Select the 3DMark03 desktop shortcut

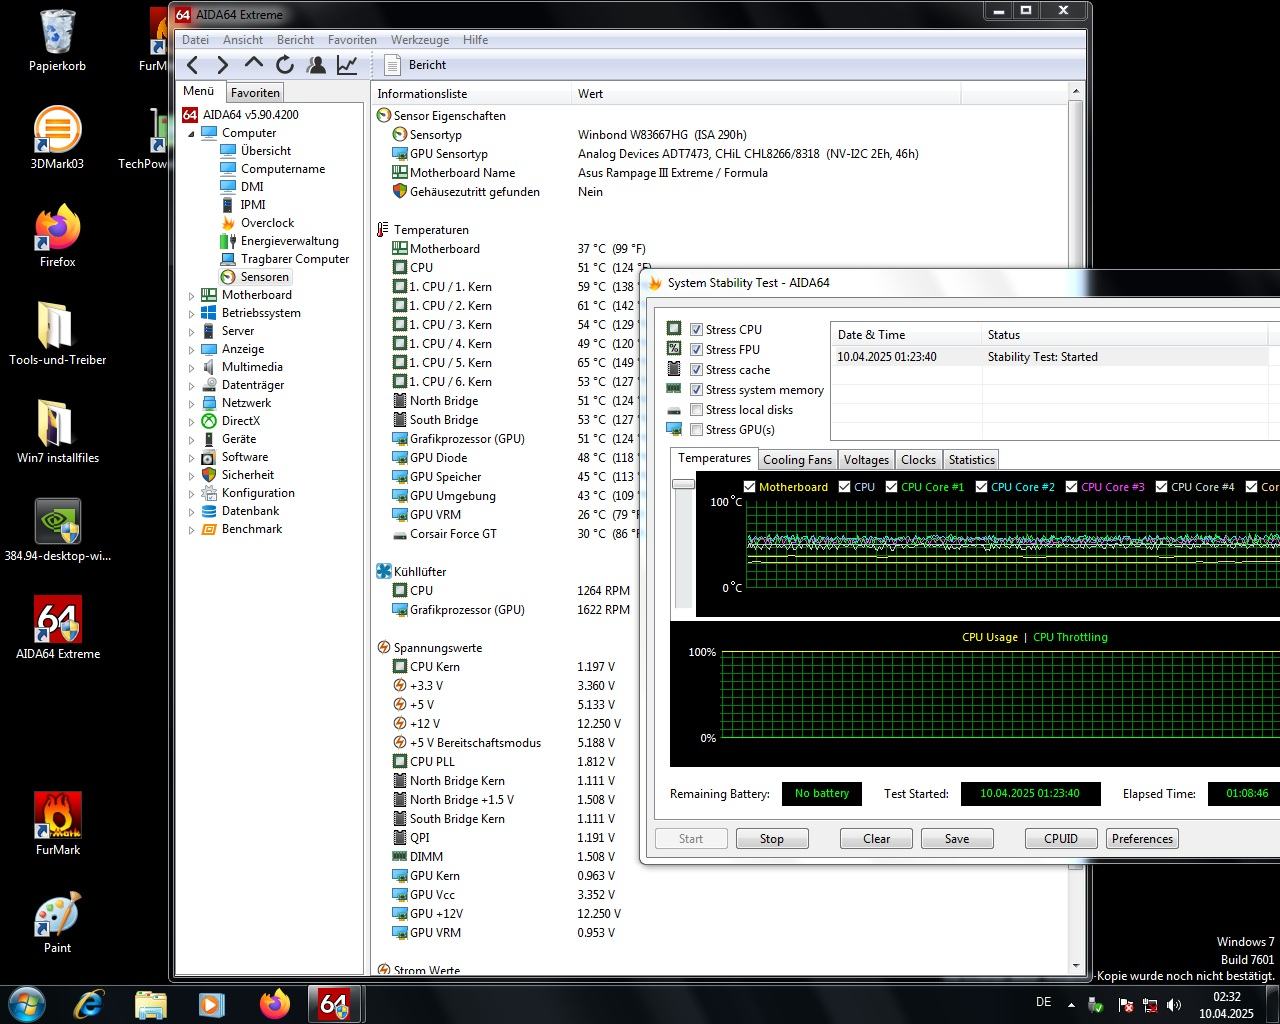[x=57, y=139]
